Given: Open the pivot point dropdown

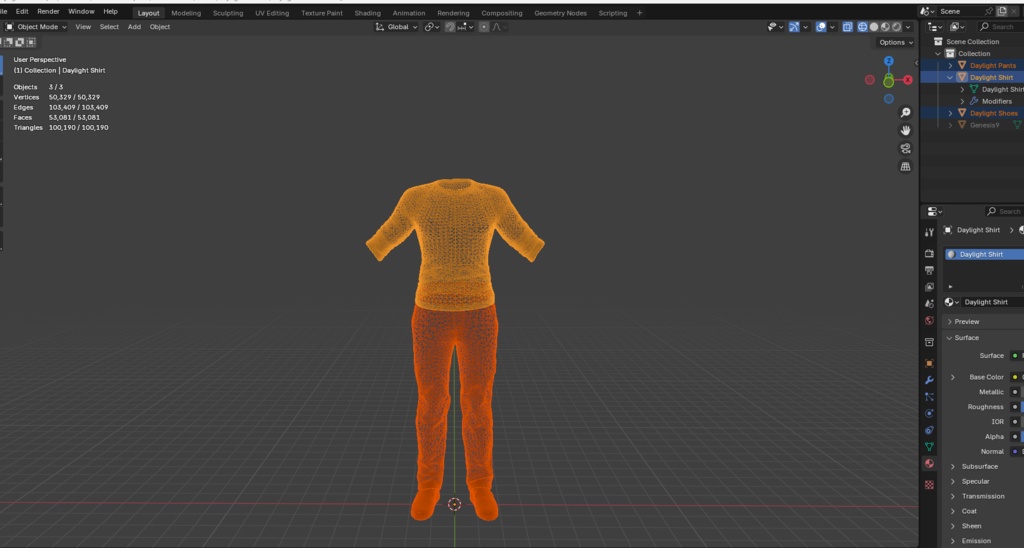Looking at the screenshot, I should (x=430, y=27).
